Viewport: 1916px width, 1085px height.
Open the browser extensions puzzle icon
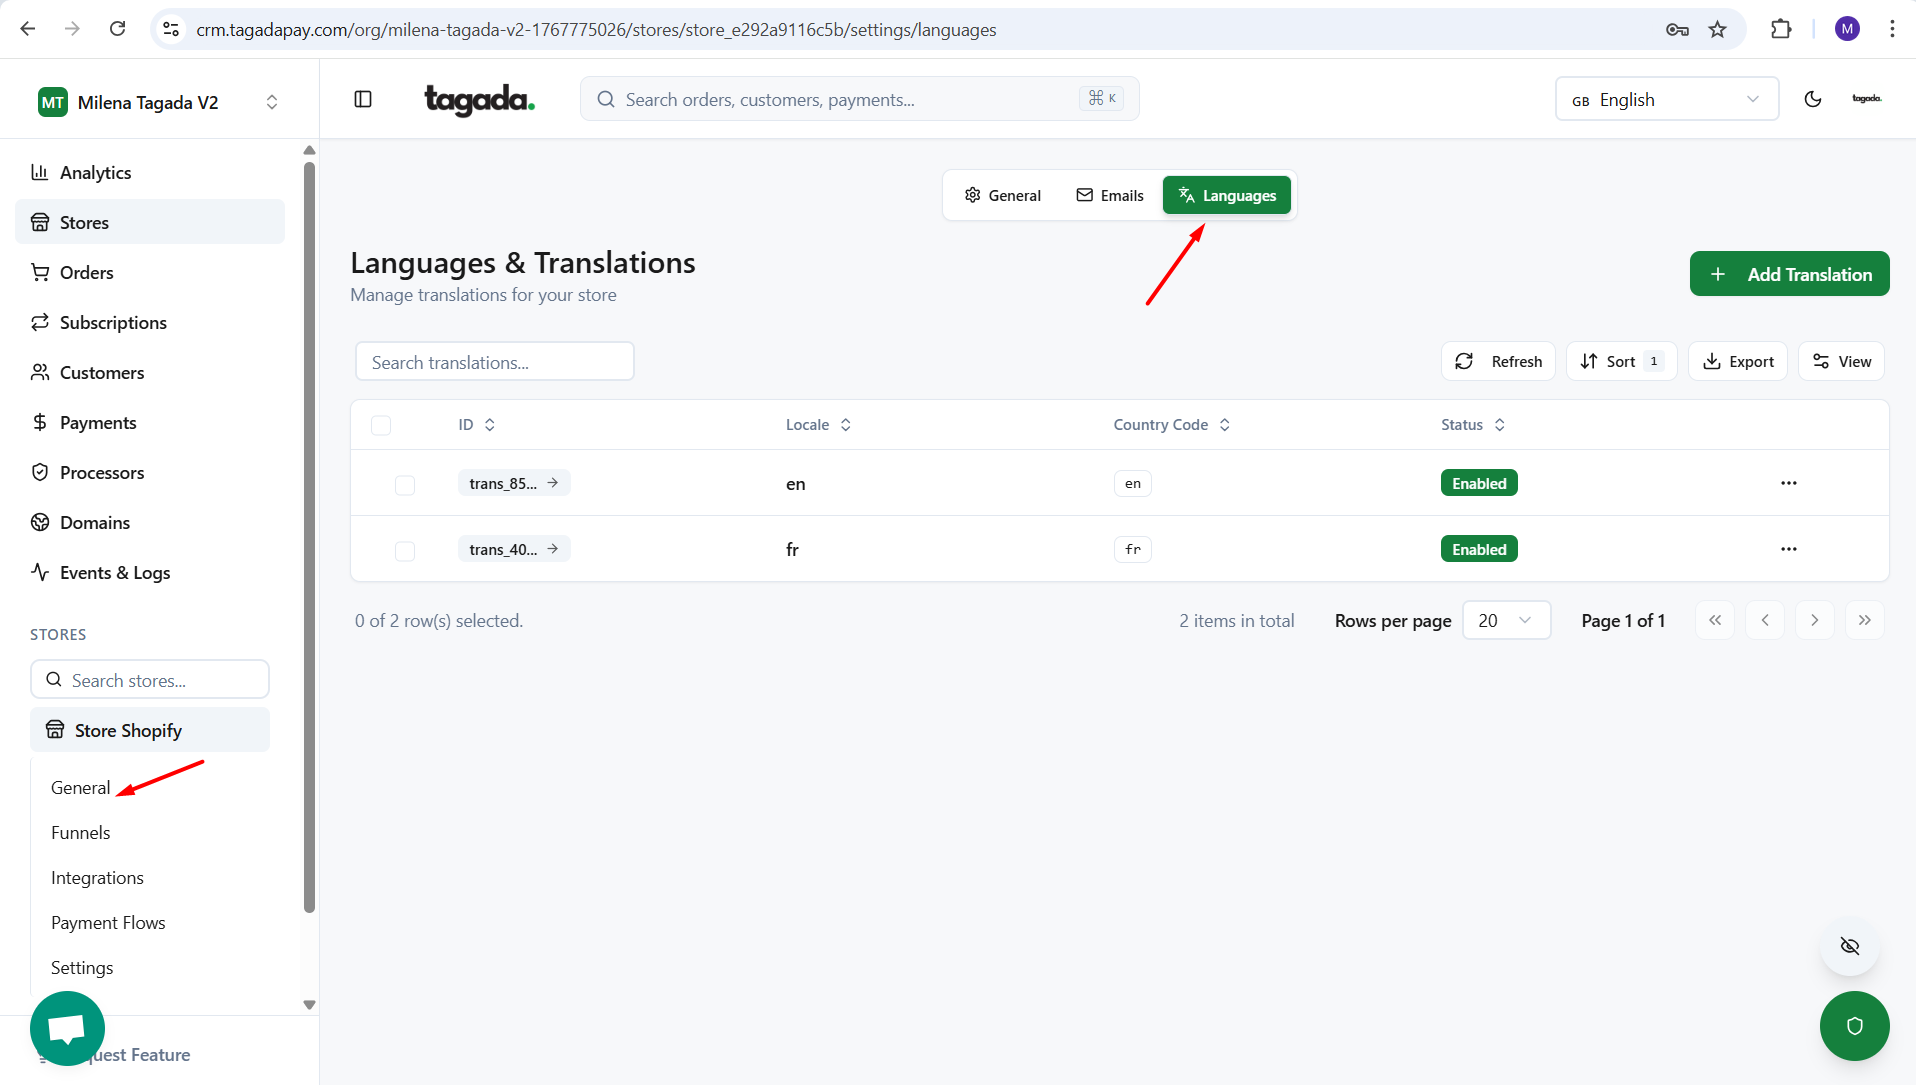[x=1780, y=29]
